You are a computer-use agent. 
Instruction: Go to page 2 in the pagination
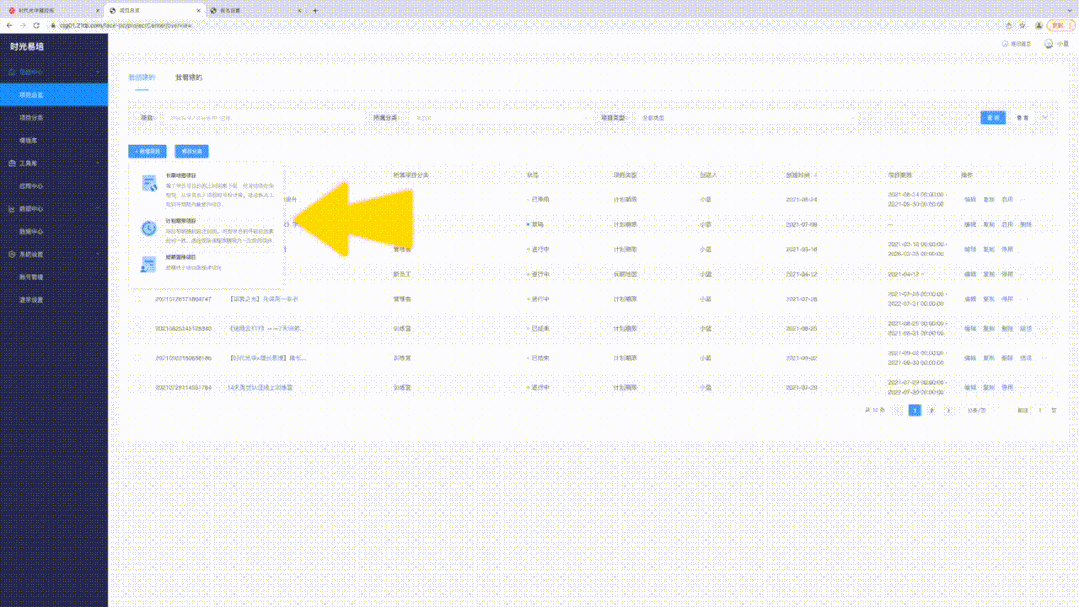tap(932, 410)
